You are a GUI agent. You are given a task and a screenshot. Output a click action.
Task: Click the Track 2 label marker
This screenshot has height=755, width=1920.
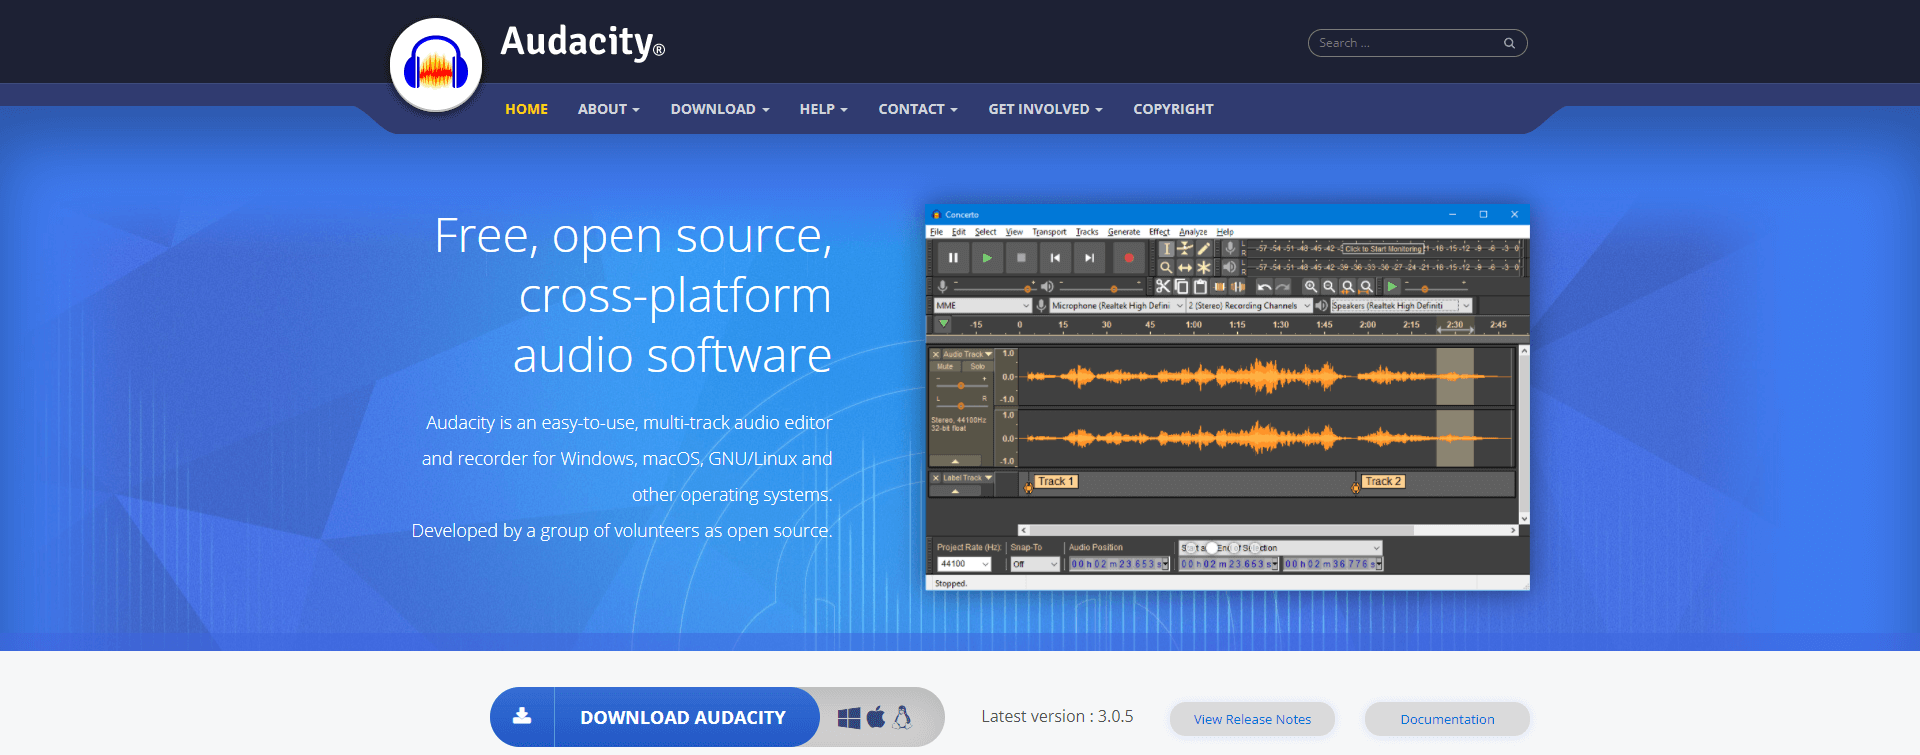(1384, 481)
